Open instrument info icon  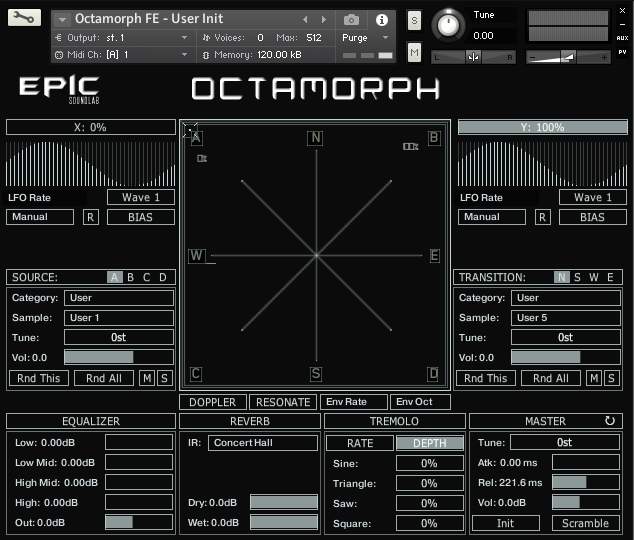click(x=381, y=19)
